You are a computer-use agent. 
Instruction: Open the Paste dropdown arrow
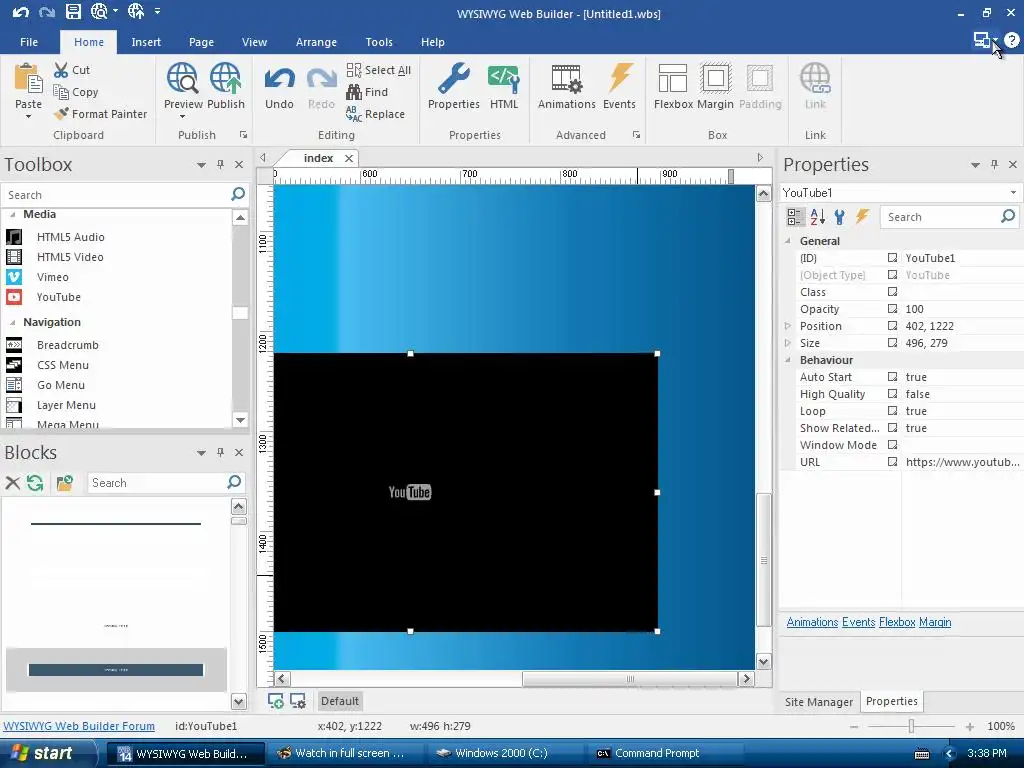pos(28,117)
